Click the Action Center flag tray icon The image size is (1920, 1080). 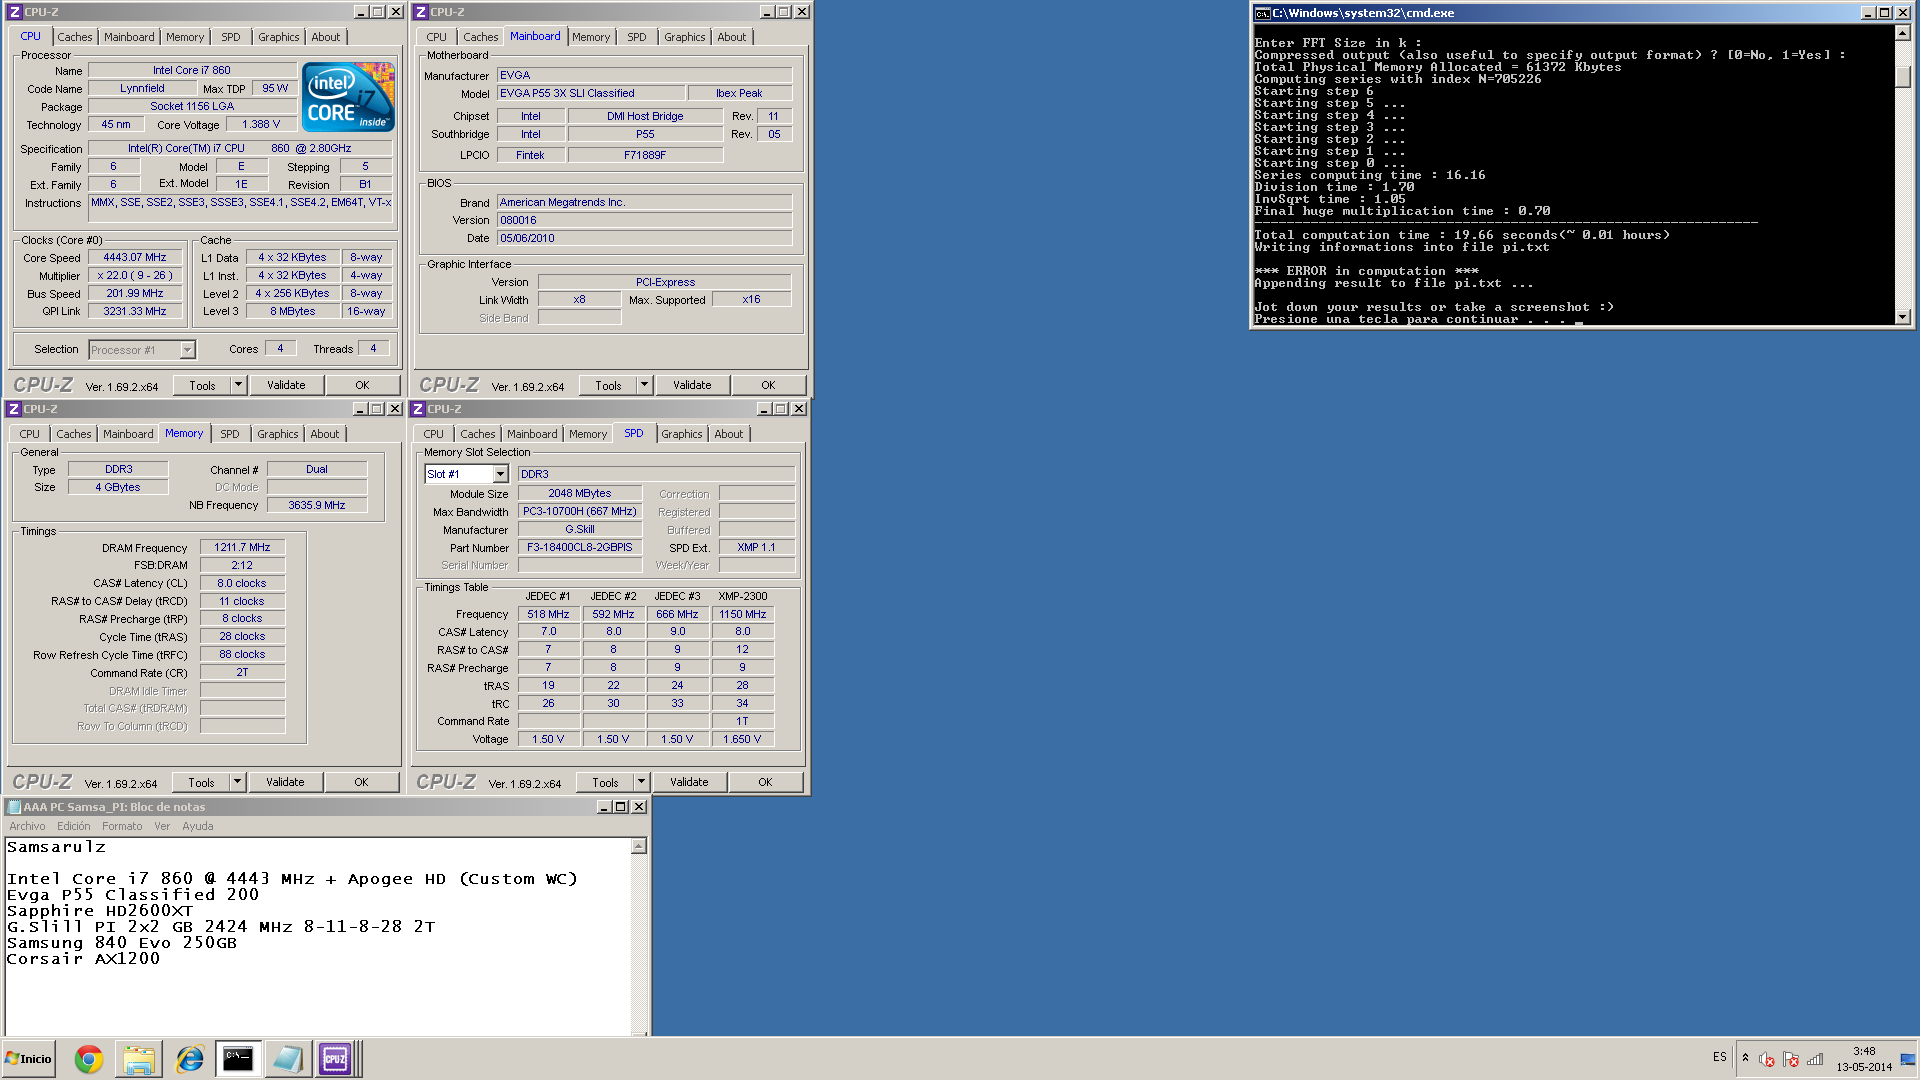1791,1059
